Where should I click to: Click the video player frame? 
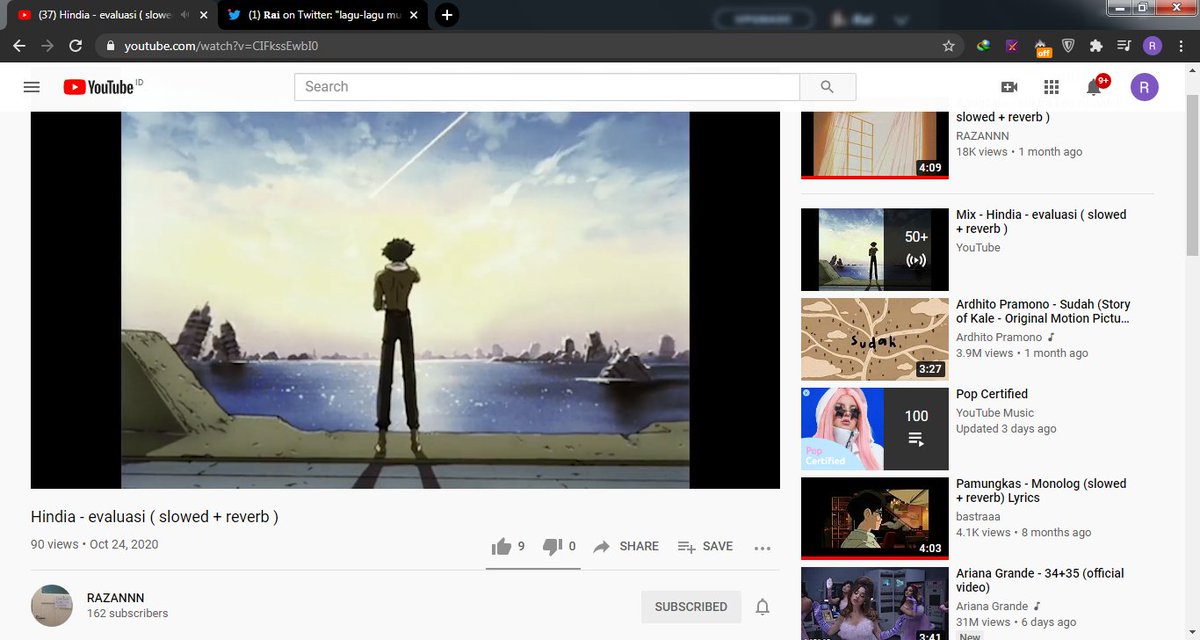[405, 300]
